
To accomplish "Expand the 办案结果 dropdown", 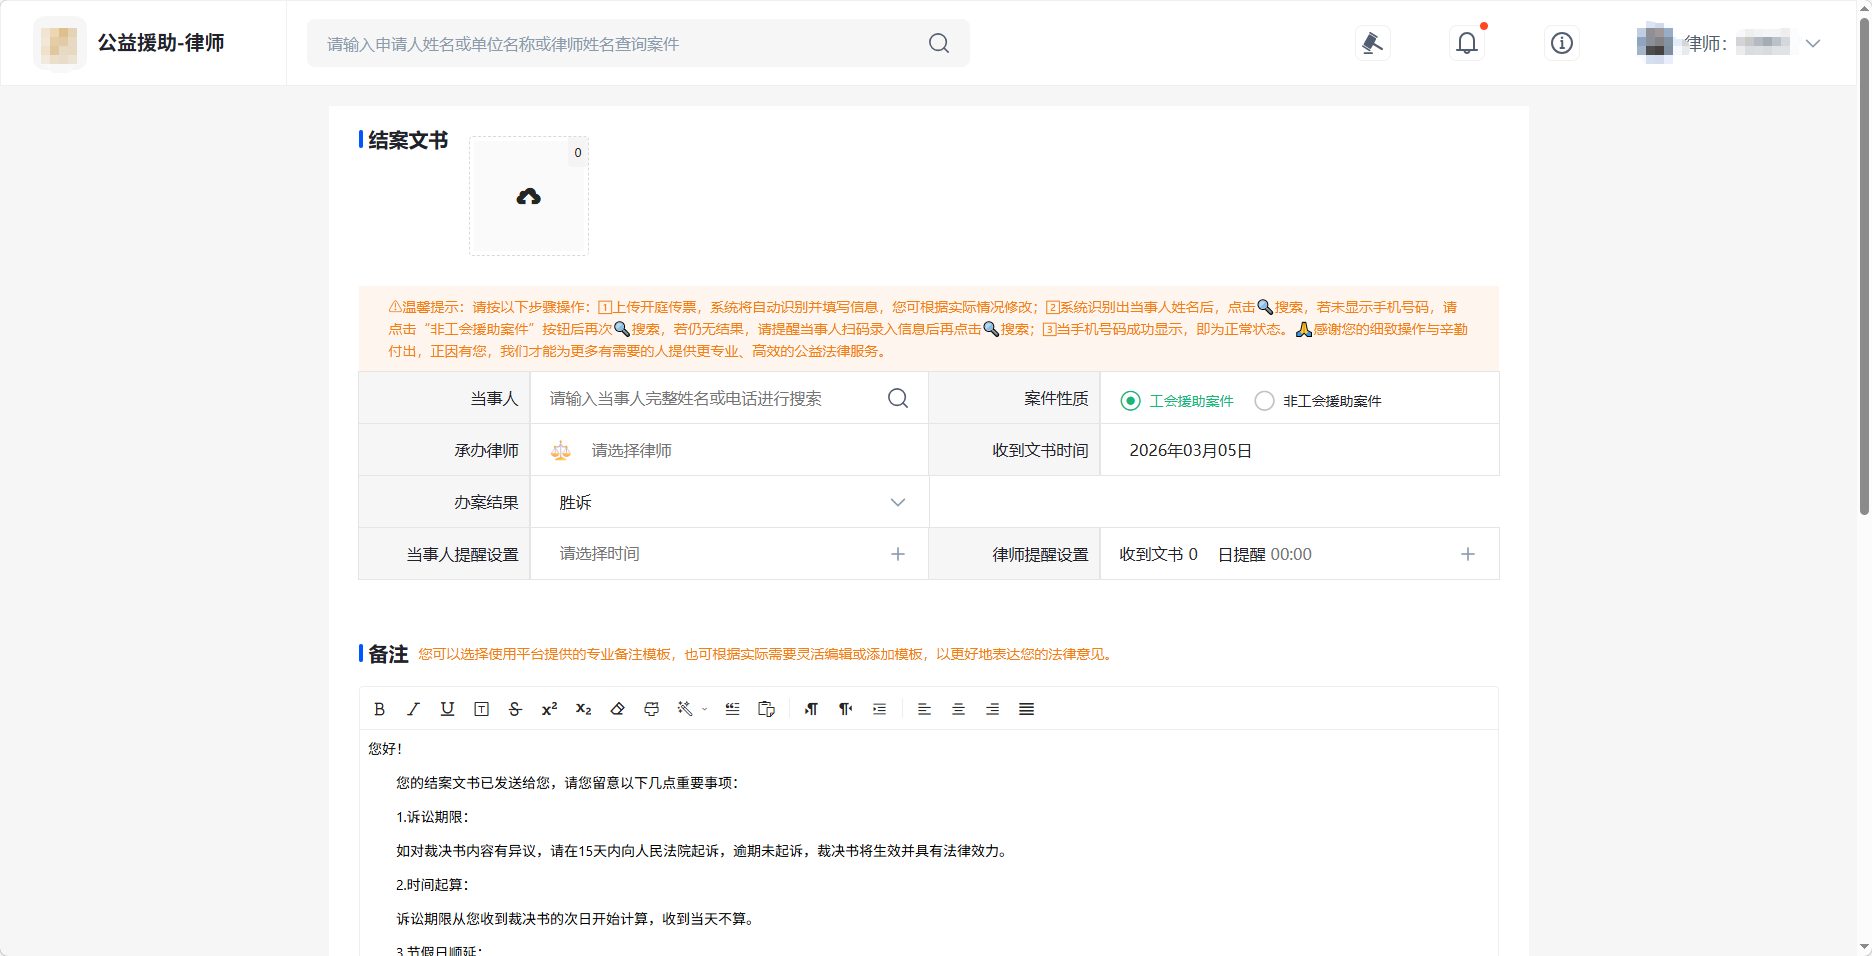I will pos(897,503).
